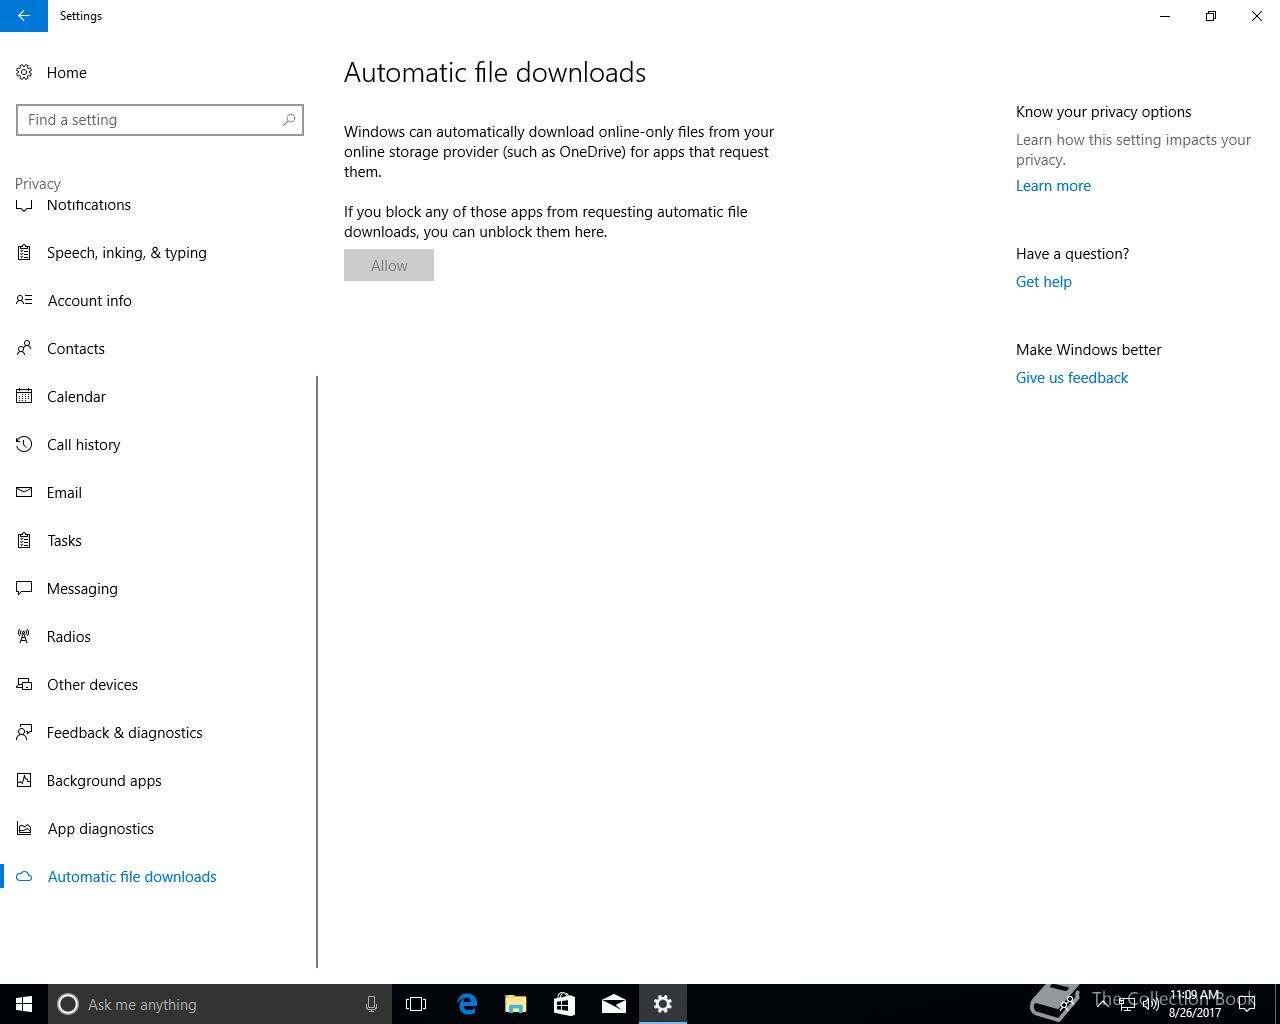Click the Privacy section heading
This screenshot has height=1024, width=1280.
[x=38, y=184]
